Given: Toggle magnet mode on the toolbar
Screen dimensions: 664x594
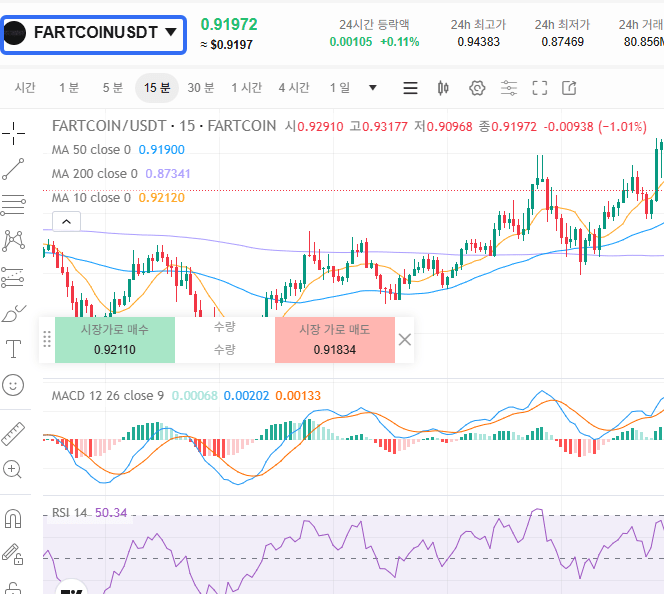Looking at the screenshot, I should click(14, 519).
